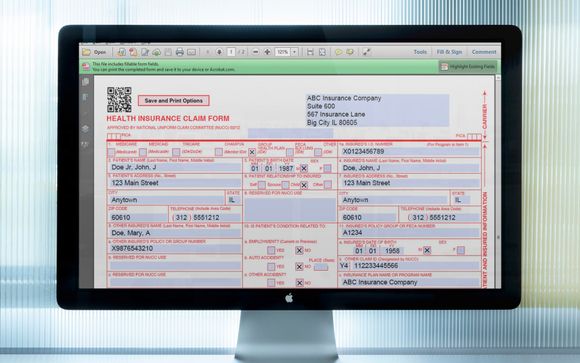Click the next page down-arrow icon
The image size is (580, 363).
219,52
